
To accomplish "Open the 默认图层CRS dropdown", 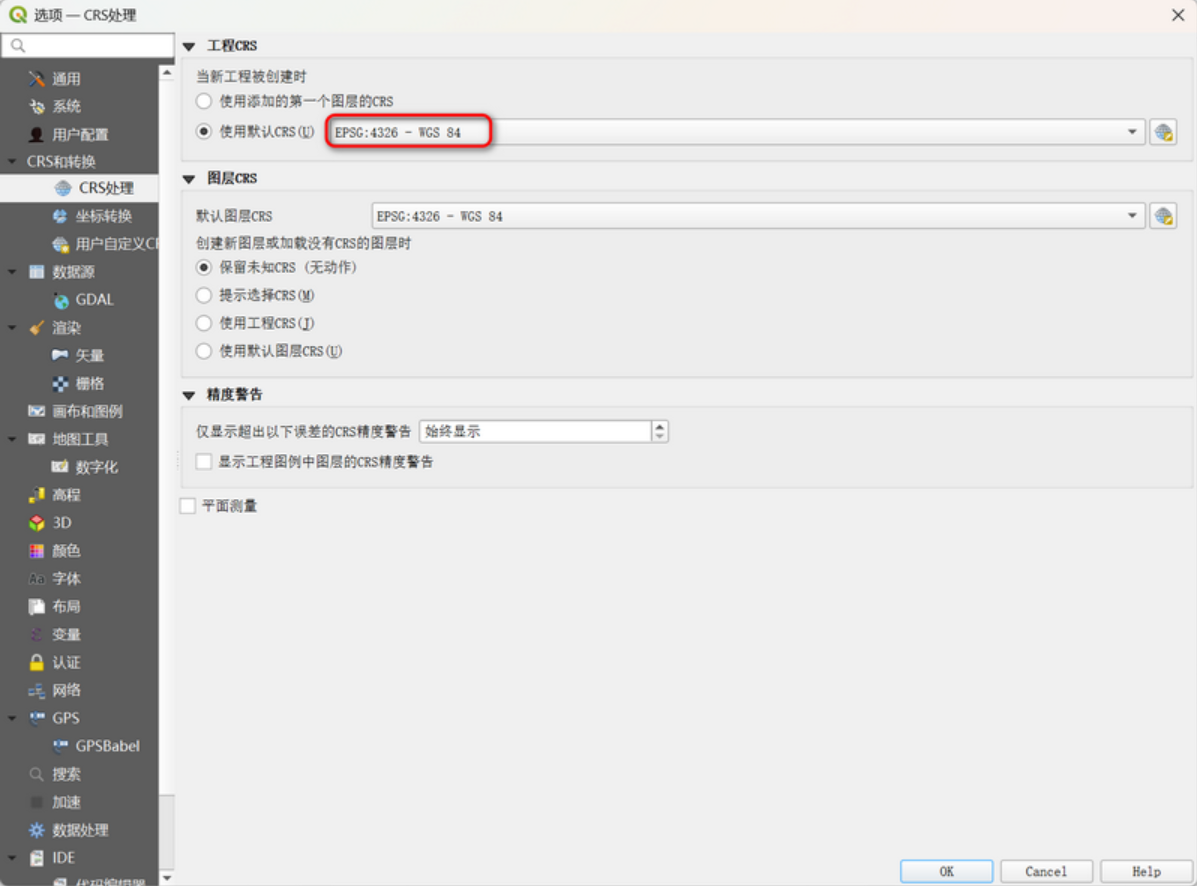I will tap(758, 216).
